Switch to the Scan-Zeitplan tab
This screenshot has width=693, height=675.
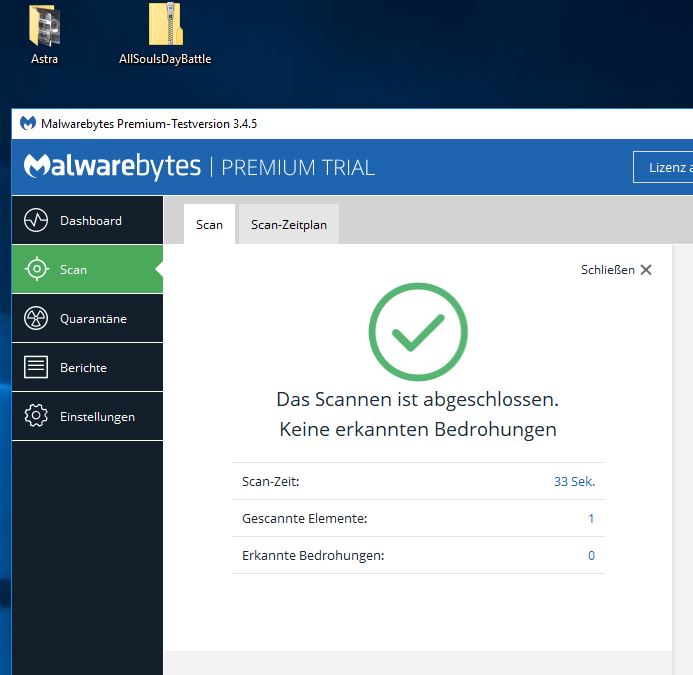[289, 224]
